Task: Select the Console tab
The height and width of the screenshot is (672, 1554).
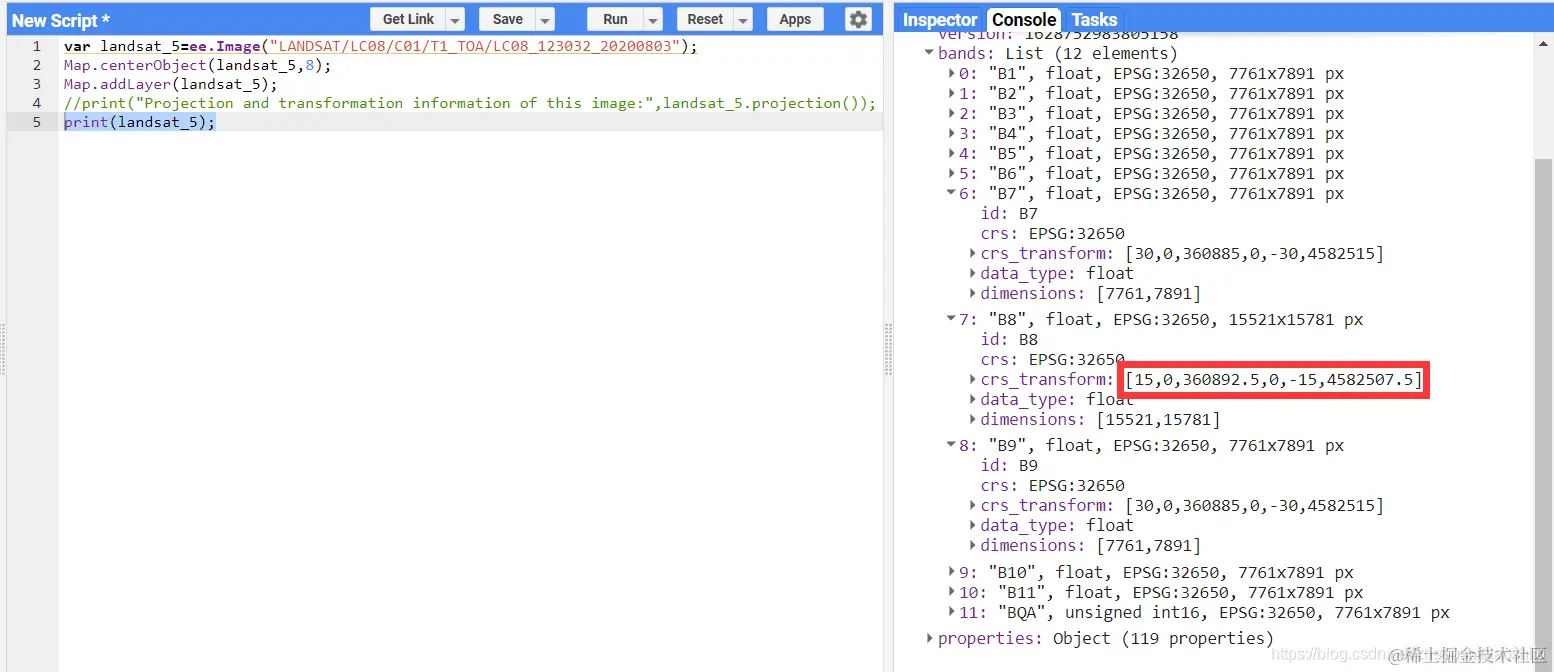Action: tap(1024, 20)
